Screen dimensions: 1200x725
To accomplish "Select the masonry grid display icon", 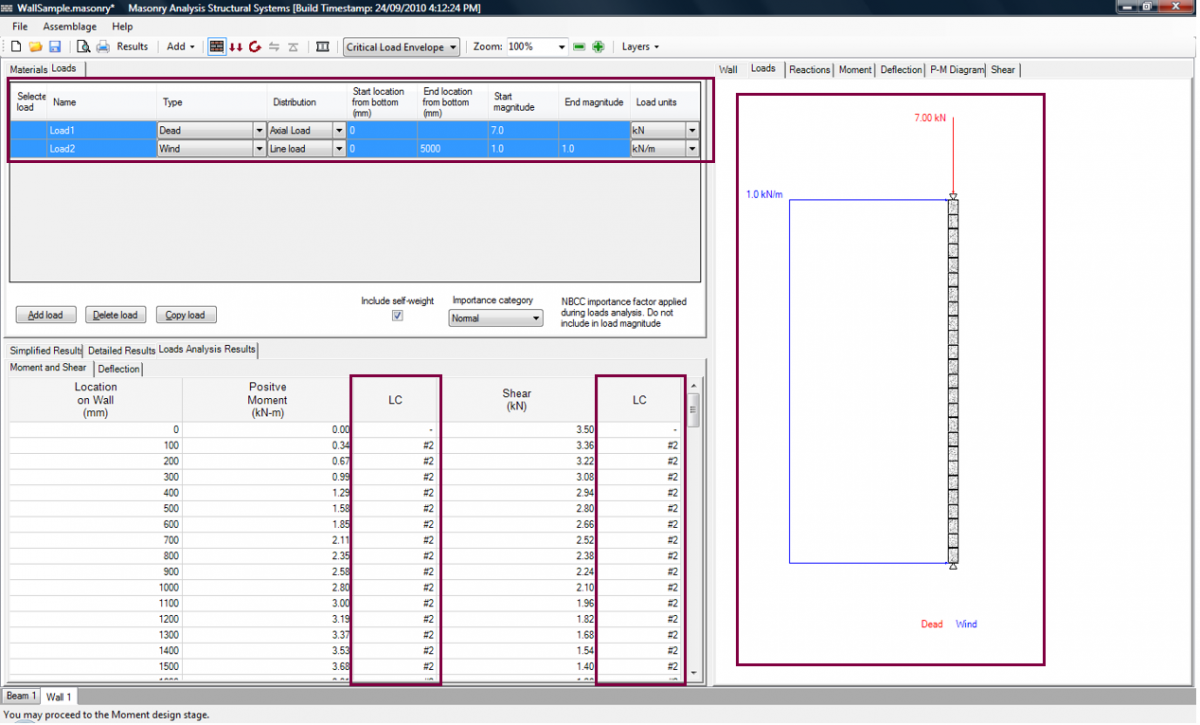I will coord(217,47).
